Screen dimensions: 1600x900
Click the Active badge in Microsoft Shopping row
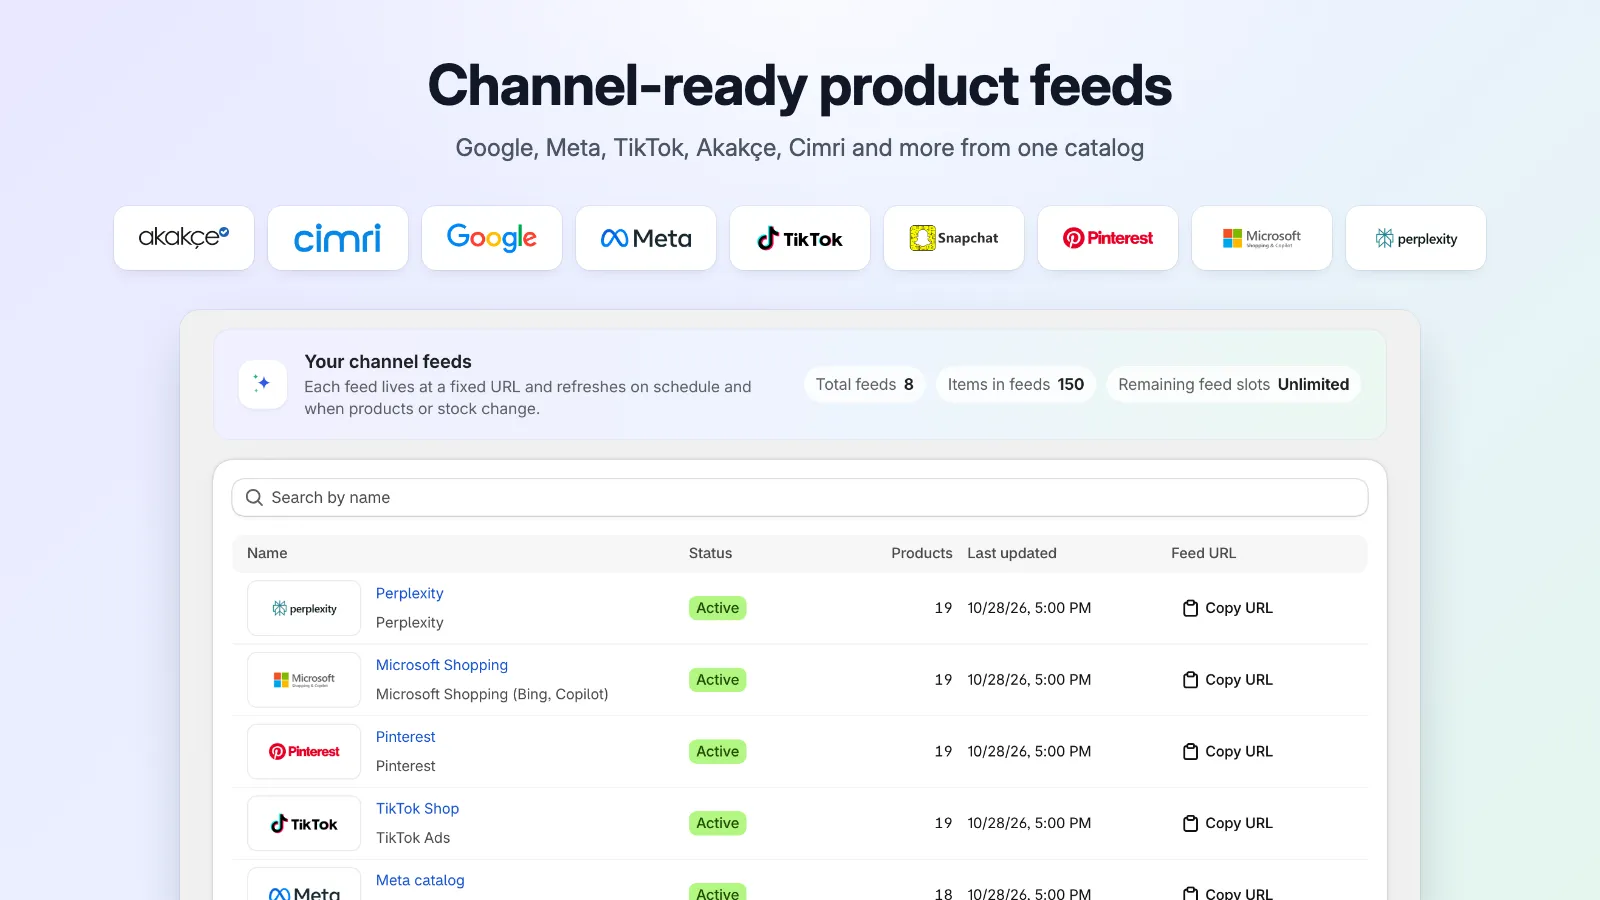click(x=718, y=680)
